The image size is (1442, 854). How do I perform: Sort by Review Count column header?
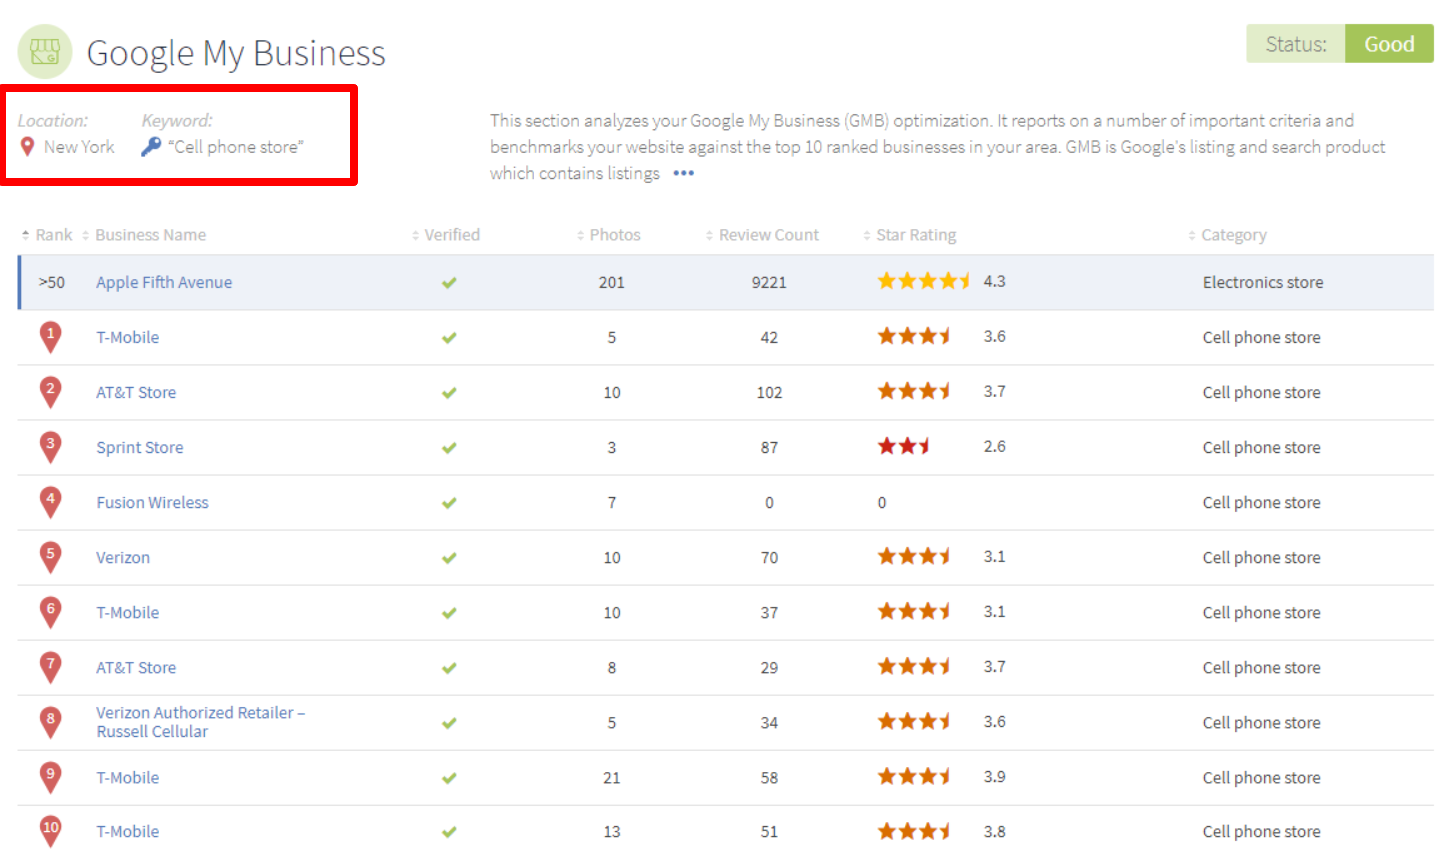pyautogui.click(x=762, y=235)
